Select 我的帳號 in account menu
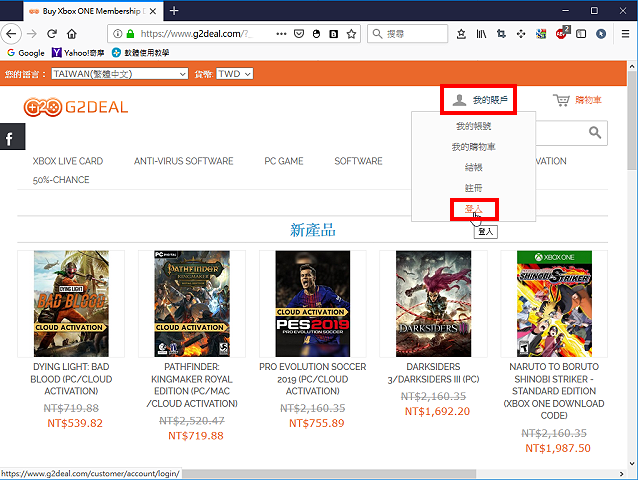The width and height of the screenshot is (638, 485). click(473, 126)
